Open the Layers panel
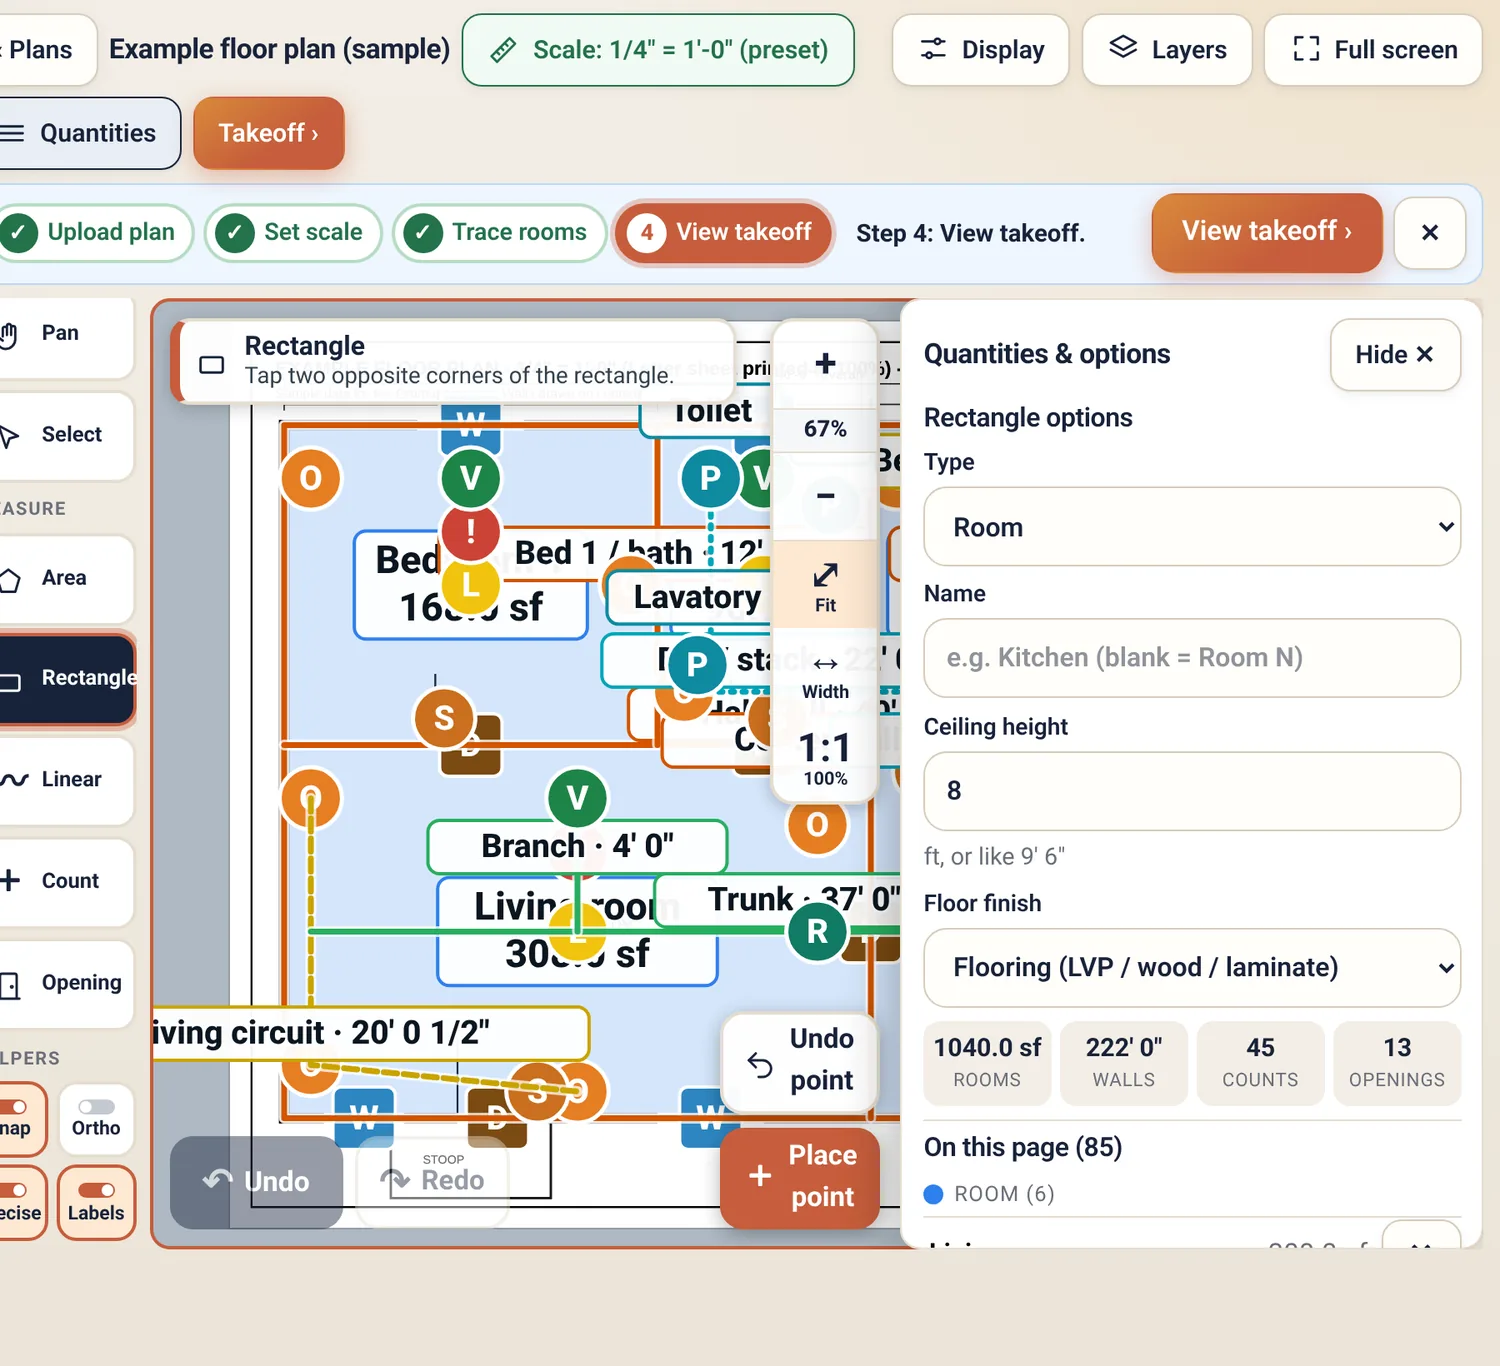 pos(1167,50)
